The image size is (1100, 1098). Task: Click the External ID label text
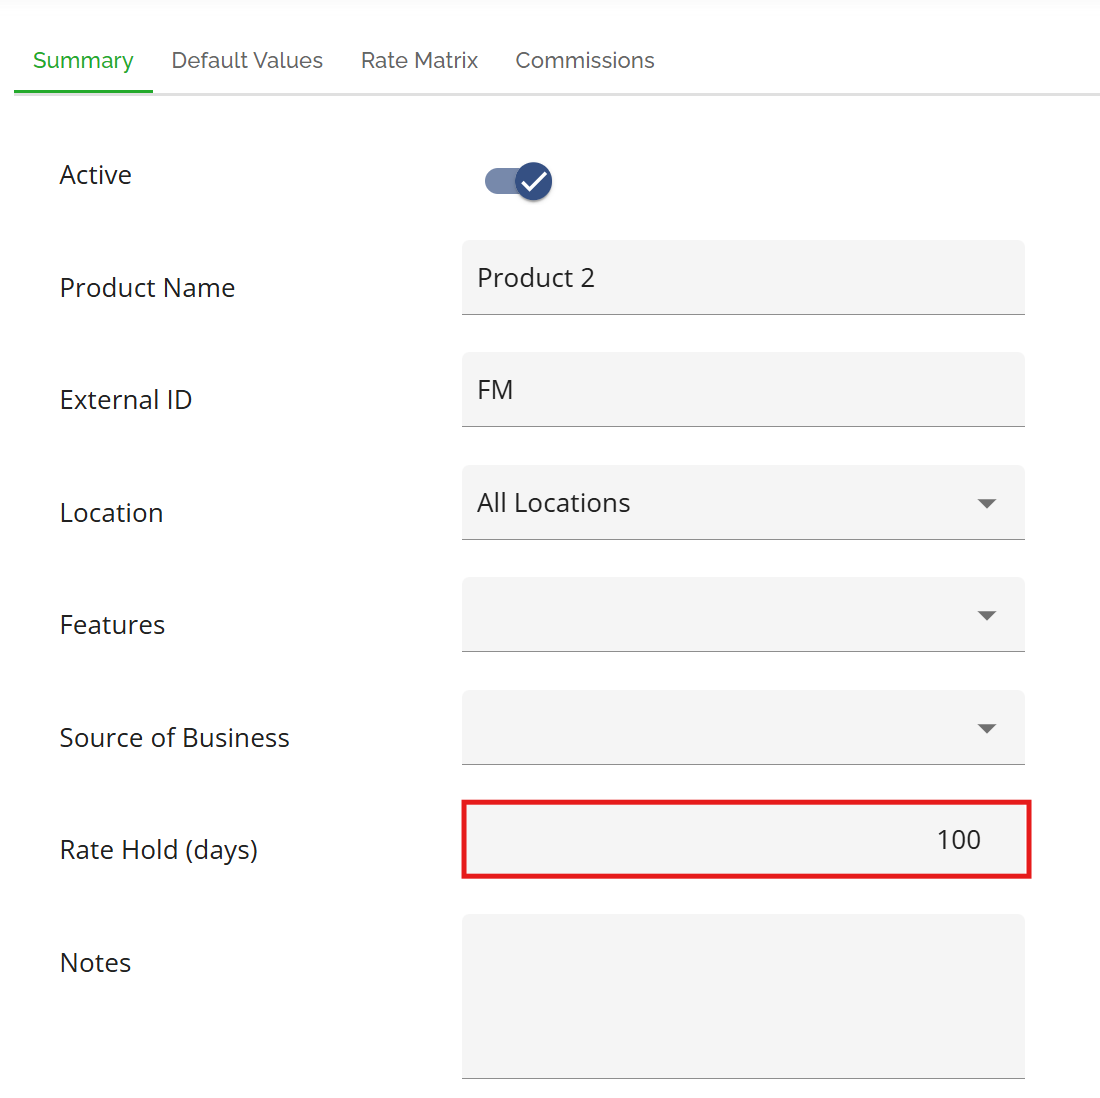[126, 400]
